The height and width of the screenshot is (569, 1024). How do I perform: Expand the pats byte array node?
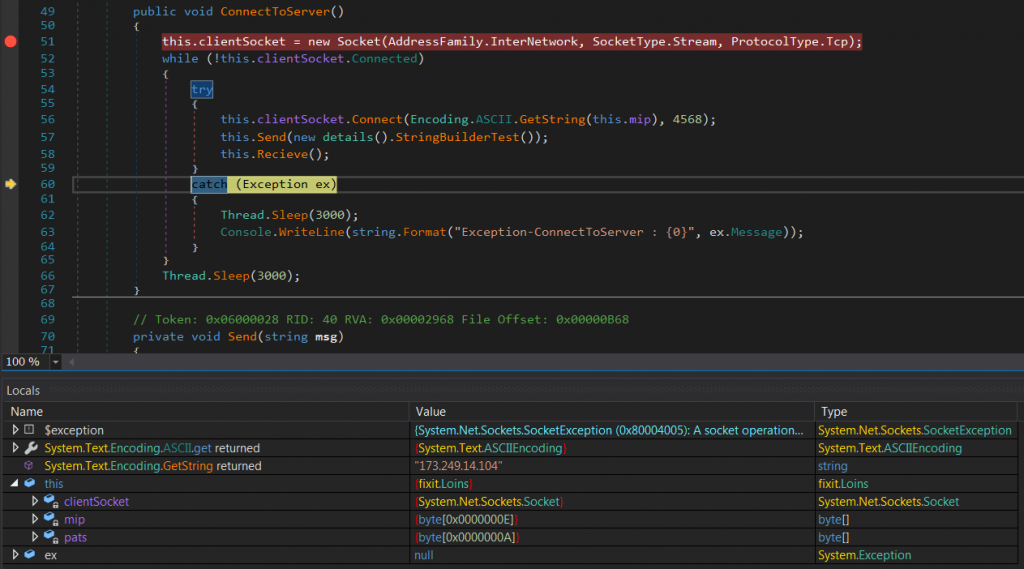pyautogui.click(x=36, y=538)
